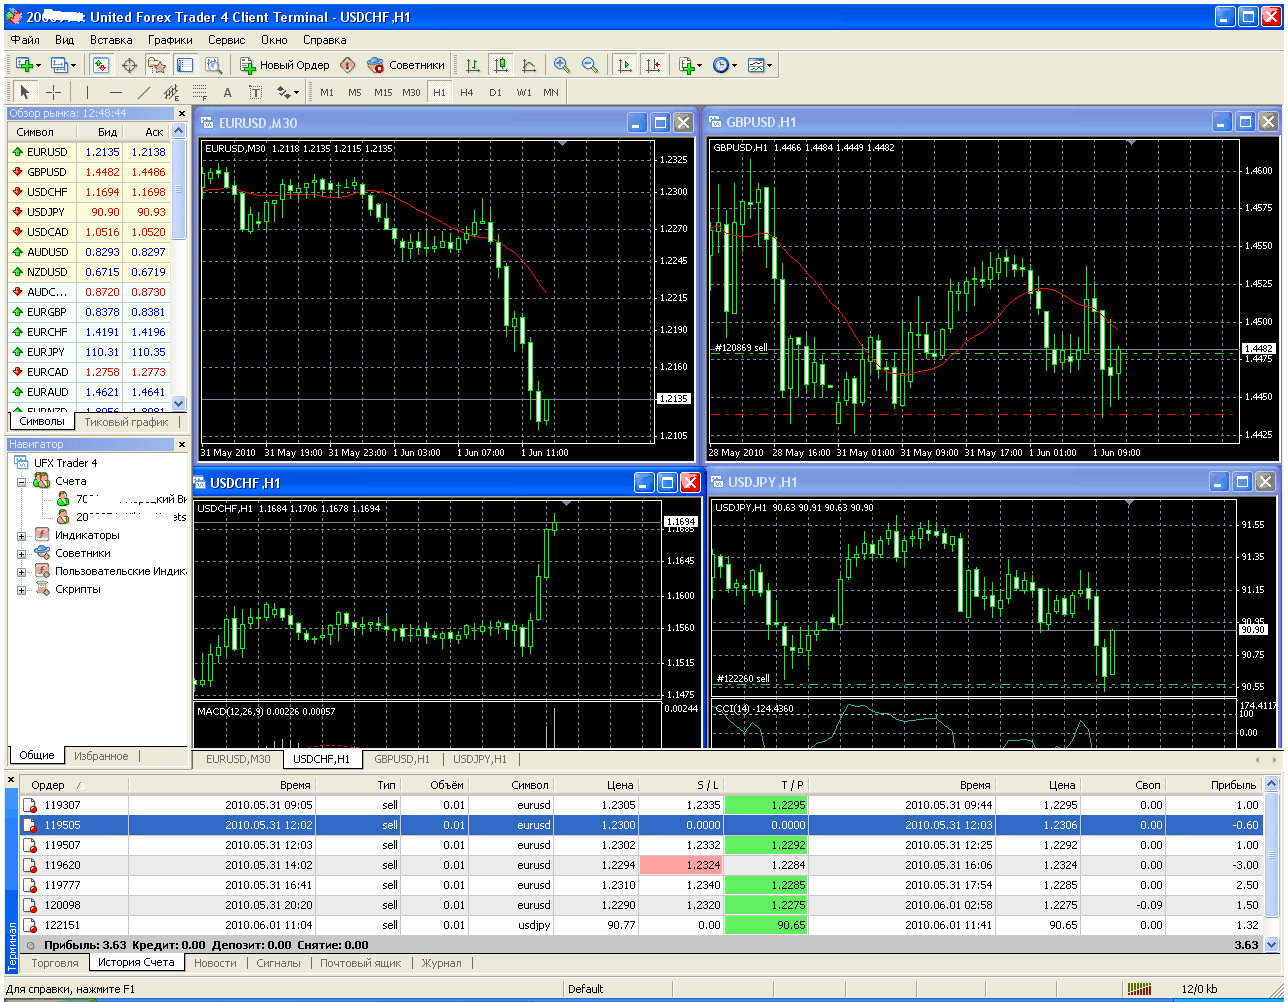This screenshot has width=1288, height=1002.
Task: Open the Журнал terminal tab
Action: point(441,963)
